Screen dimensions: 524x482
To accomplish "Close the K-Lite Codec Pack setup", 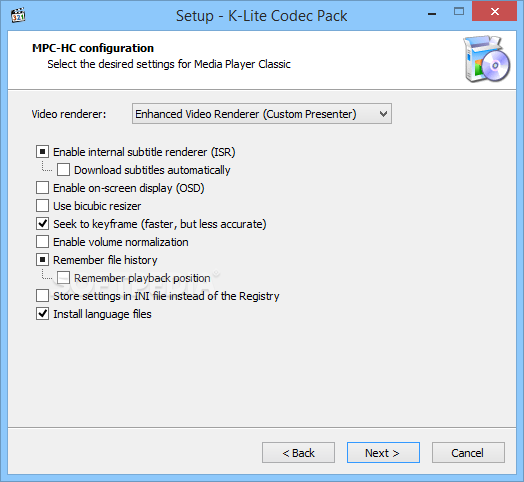I will tap(495, 12).
